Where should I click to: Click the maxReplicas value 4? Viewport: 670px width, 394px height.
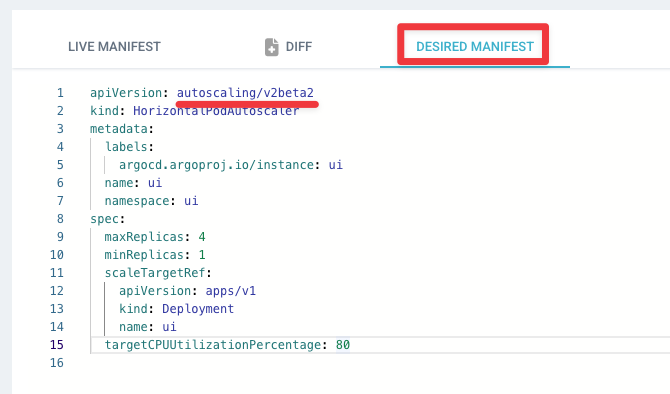(202, 237)
